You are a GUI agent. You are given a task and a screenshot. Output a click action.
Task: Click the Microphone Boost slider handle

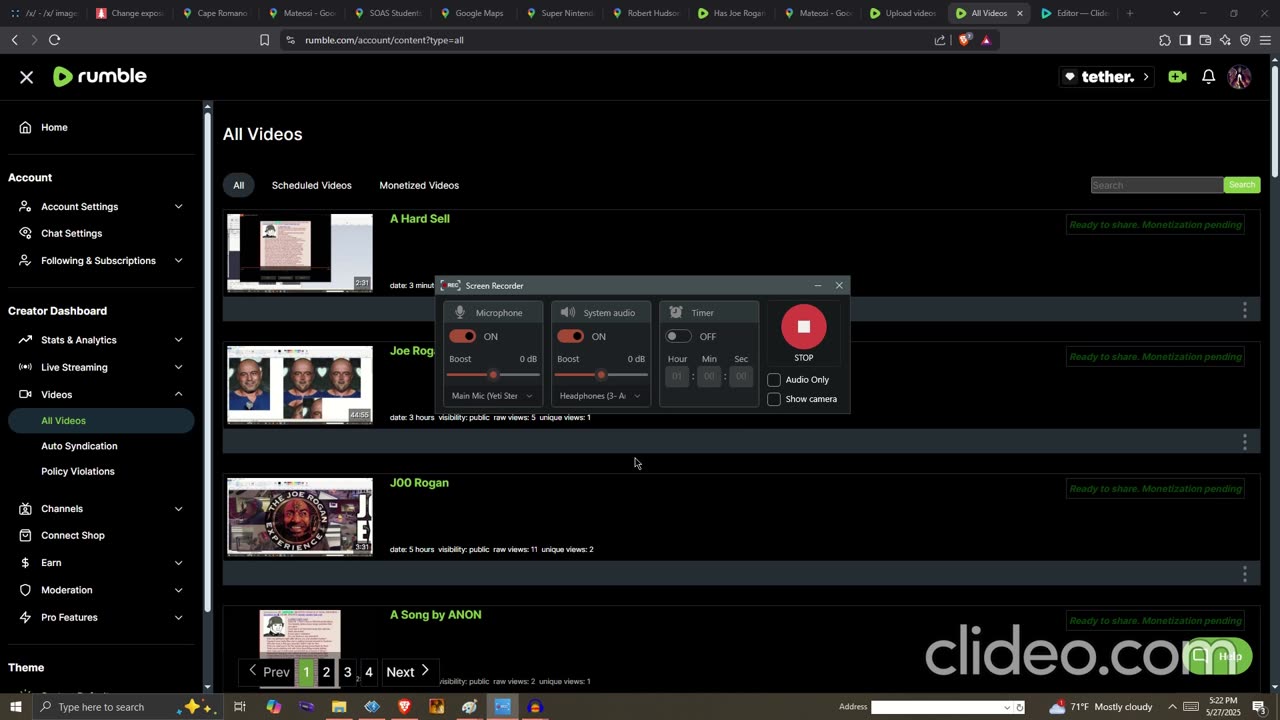pyautogui.click(x=493, y=375)
